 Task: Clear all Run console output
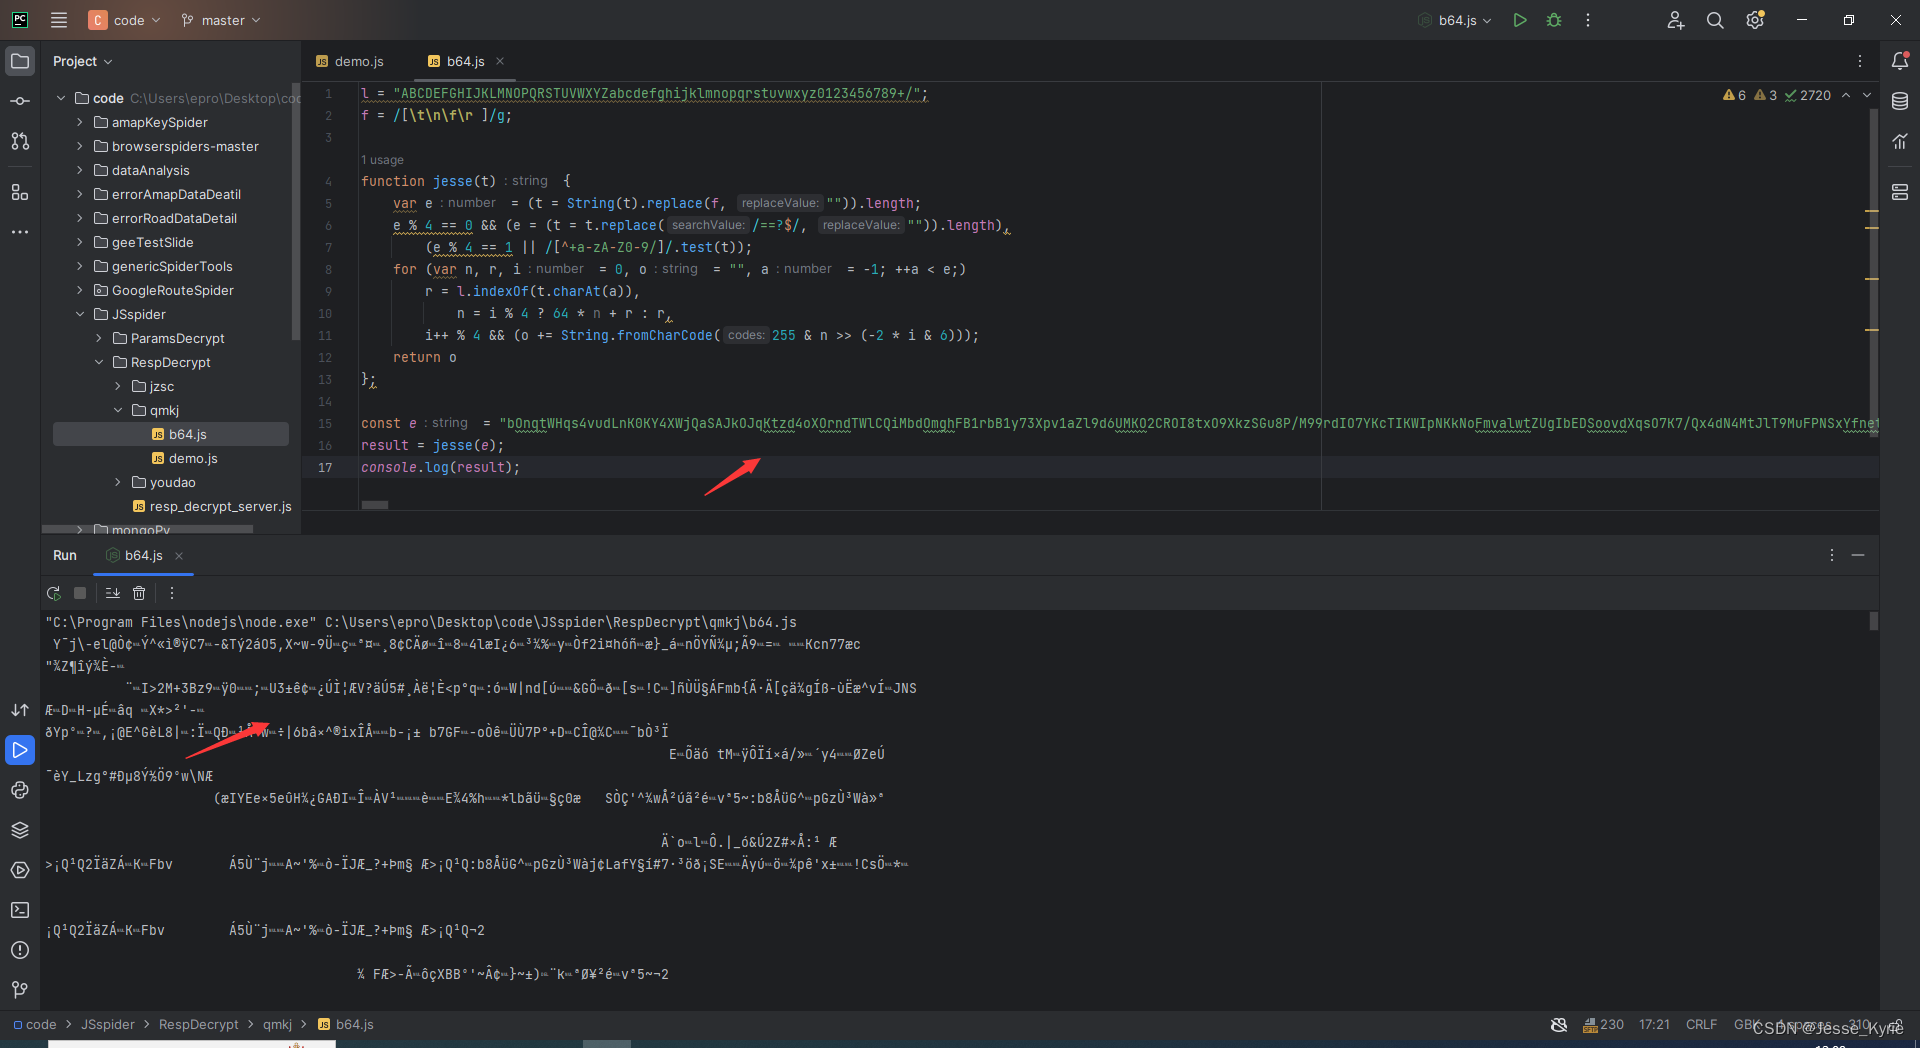139,593
